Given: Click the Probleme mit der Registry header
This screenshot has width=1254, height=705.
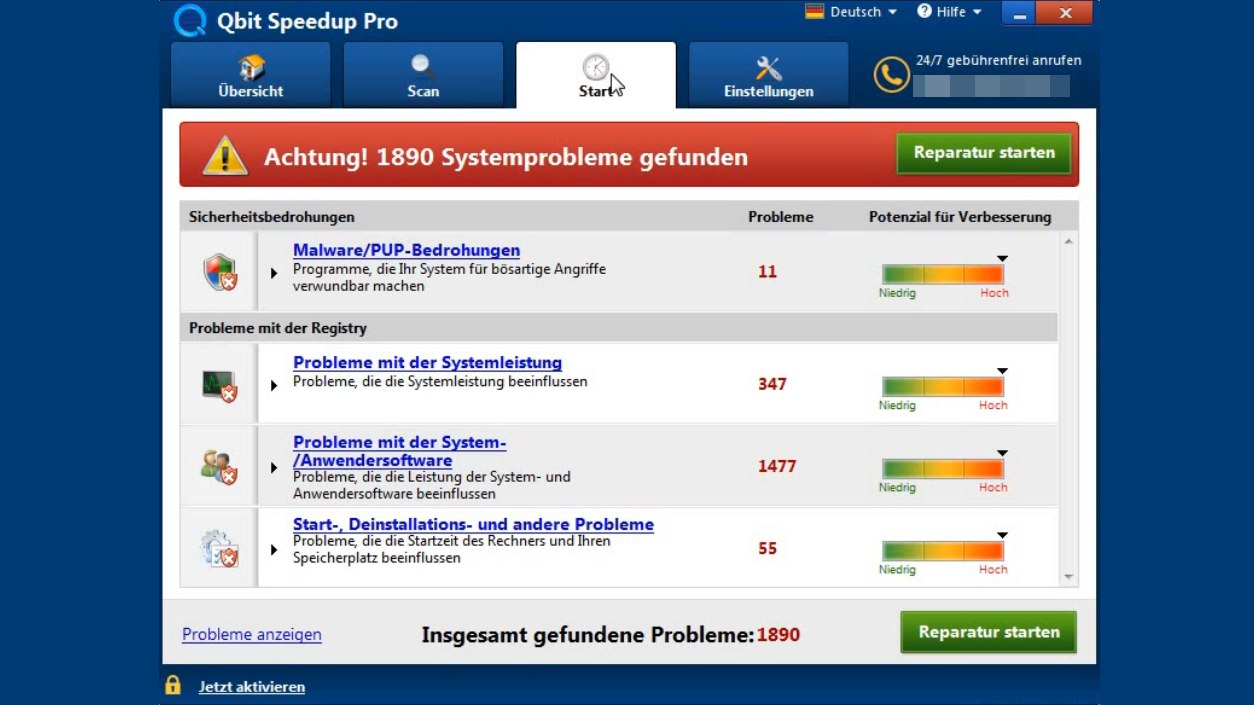Looking at the screenshot, I should (x=278, y=328).
